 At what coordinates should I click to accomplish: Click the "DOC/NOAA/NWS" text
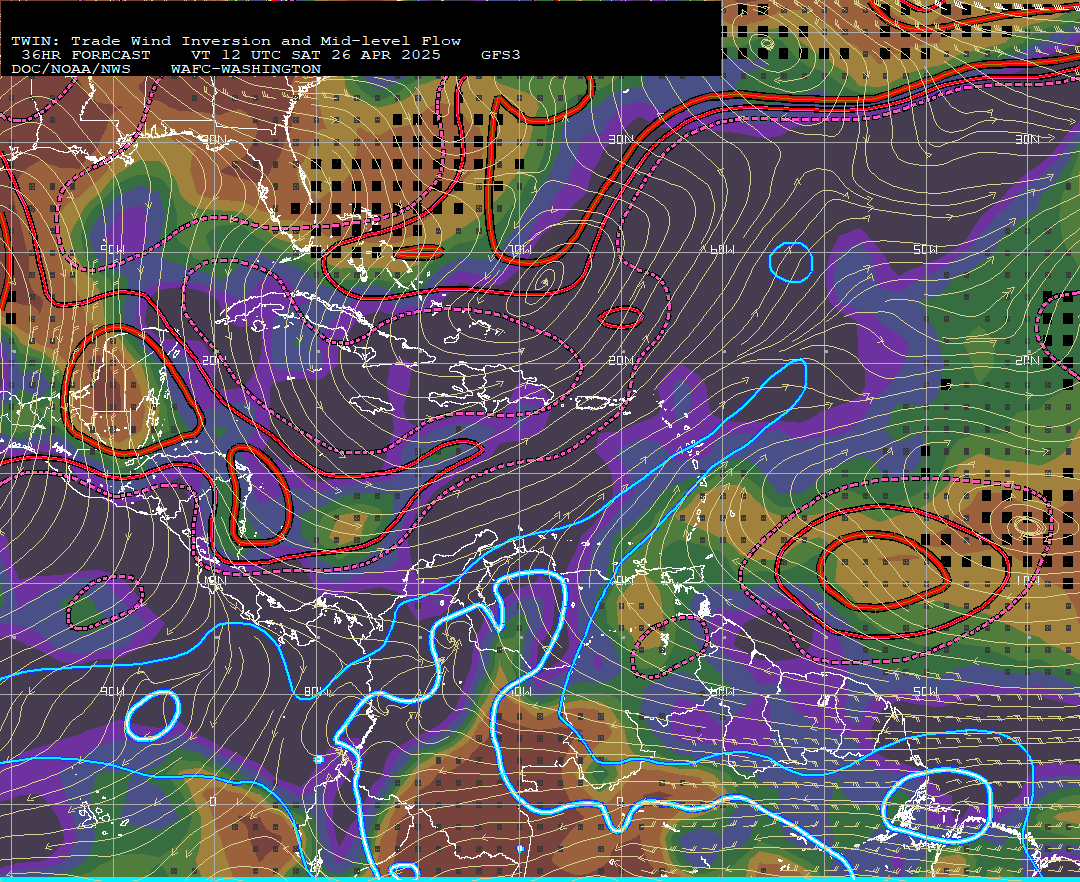[70, 70]
